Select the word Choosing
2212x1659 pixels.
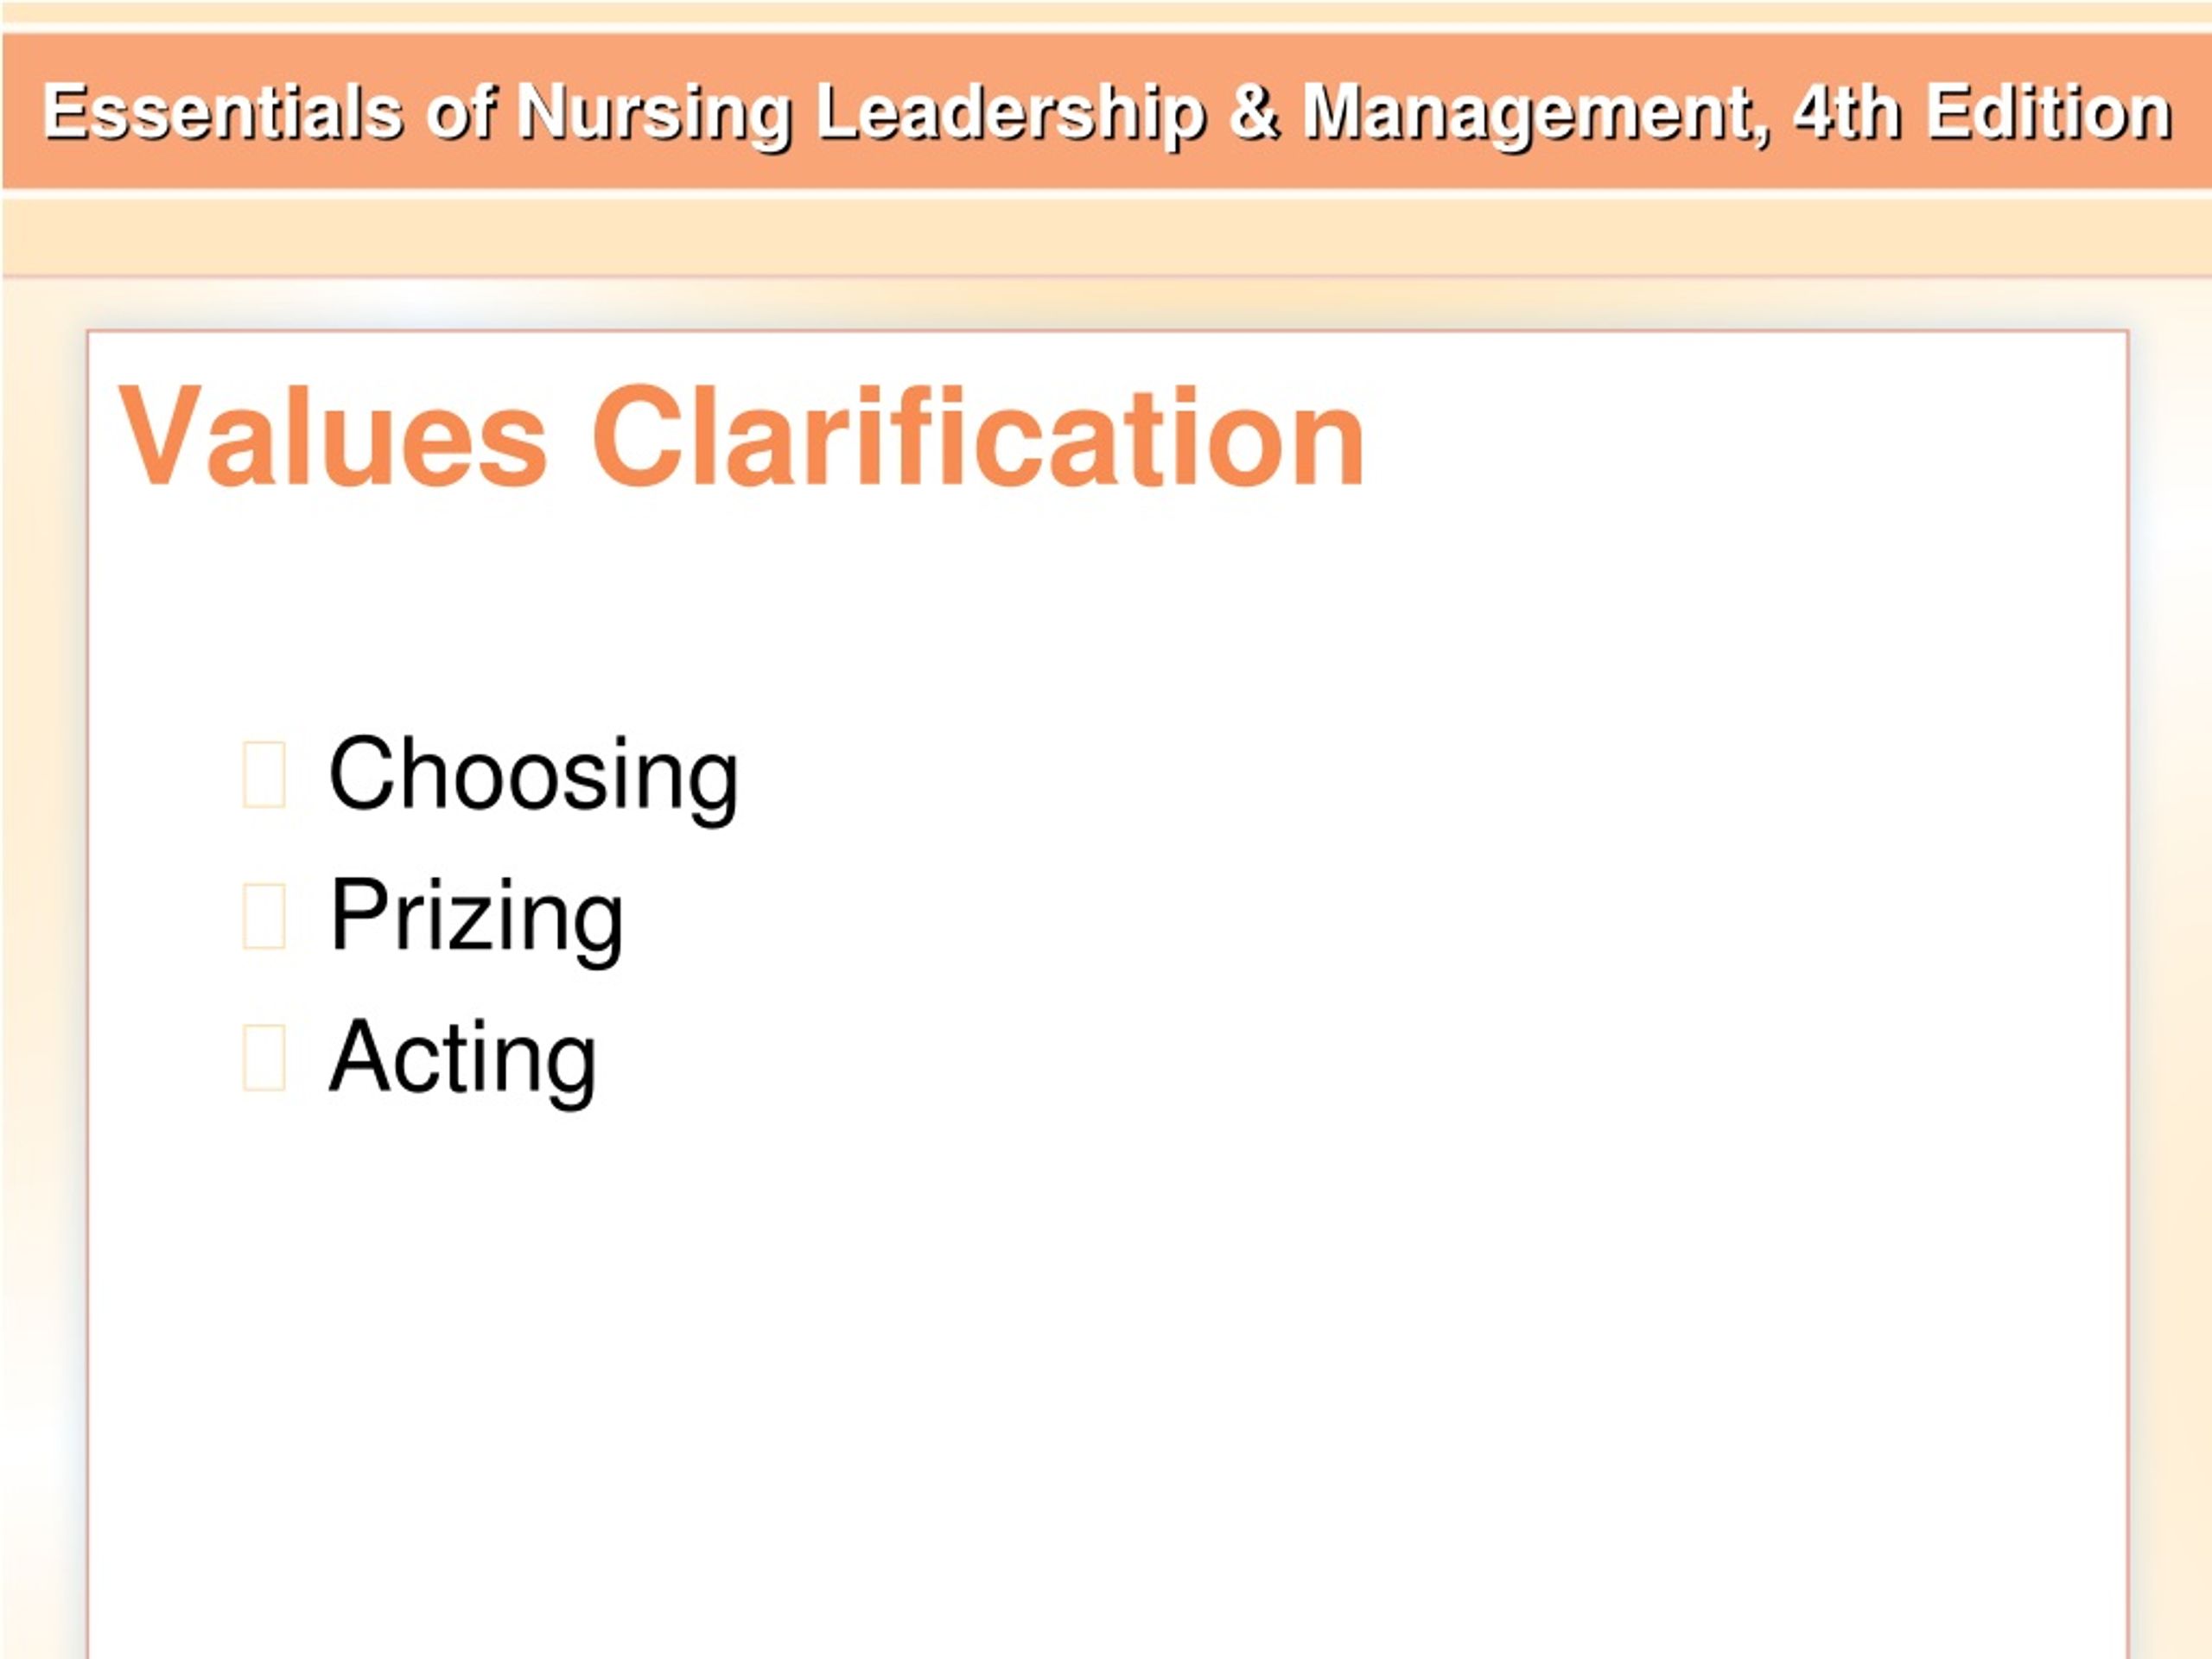(x=534, y=778)
